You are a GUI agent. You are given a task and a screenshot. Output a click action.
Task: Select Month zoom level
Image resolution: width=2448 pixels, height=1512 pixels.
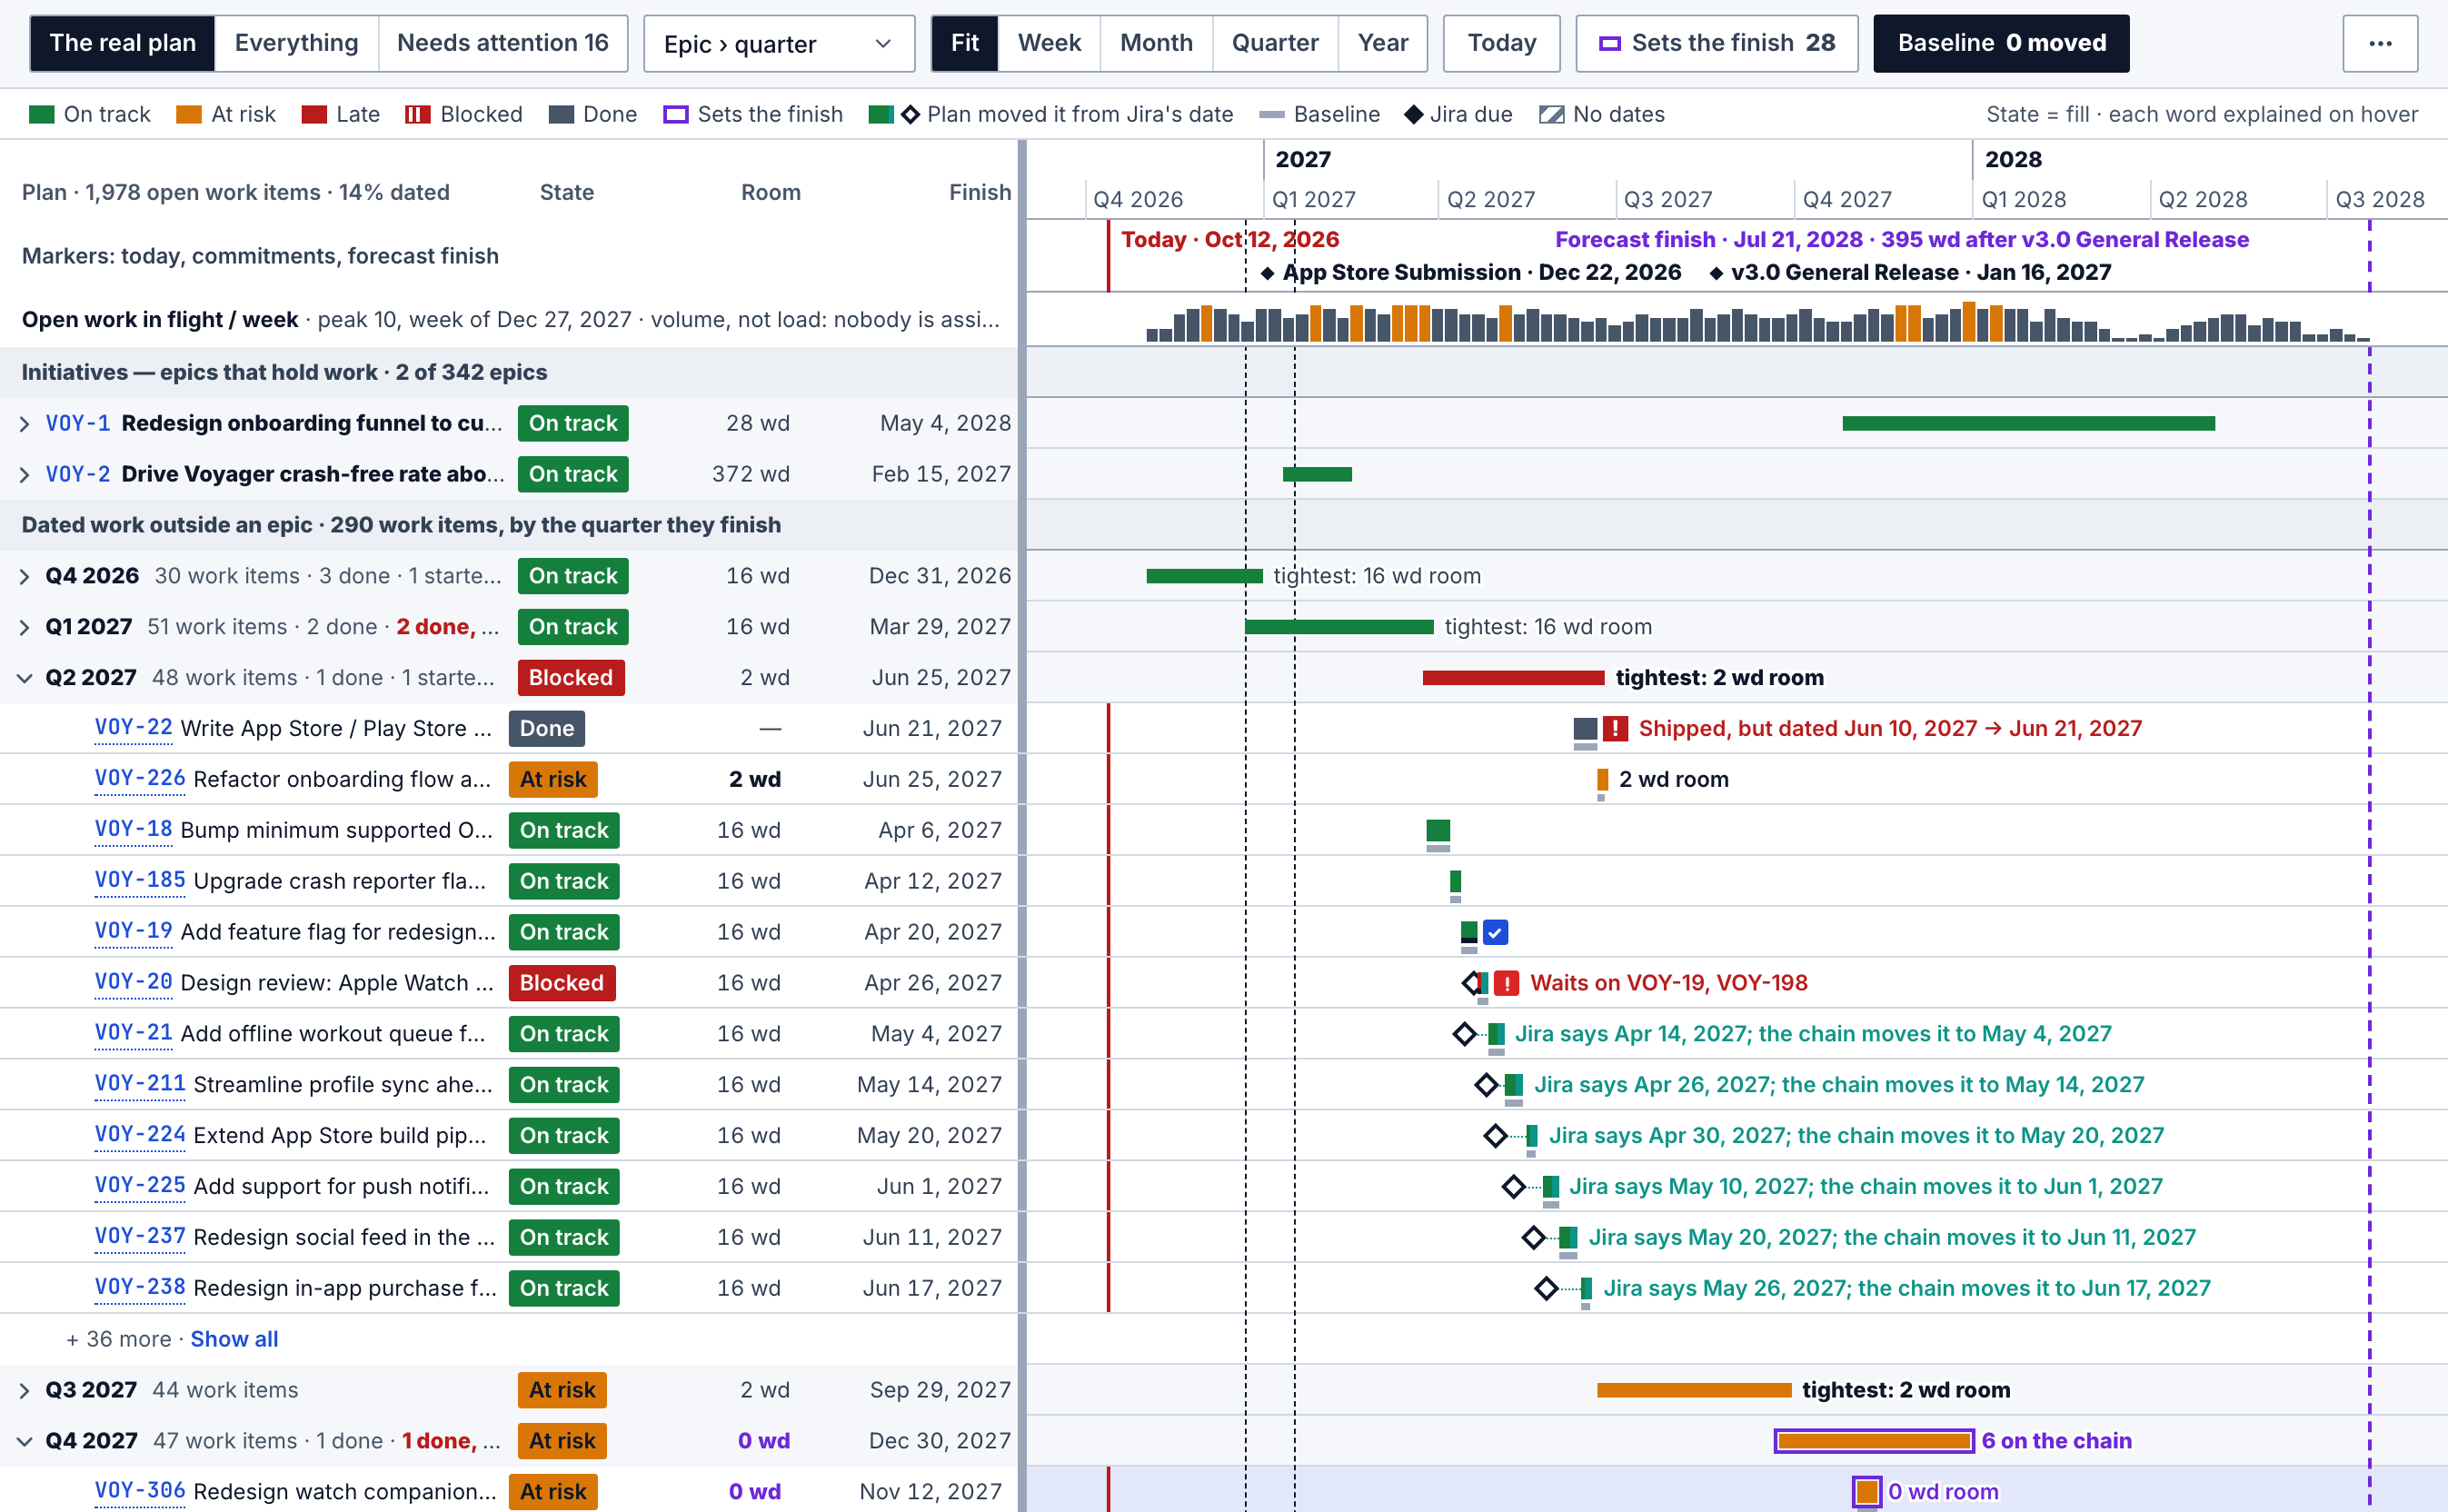(1156, 43)
